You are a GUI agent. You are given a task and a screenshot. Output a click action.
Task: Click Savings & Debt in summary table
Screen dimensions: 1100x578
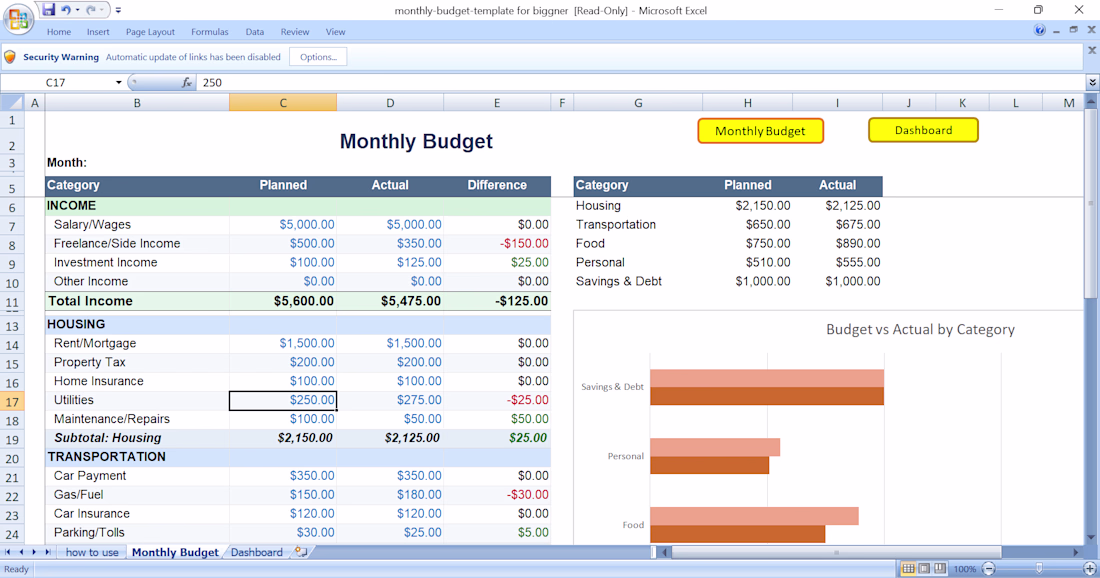[x=619, y=281]
